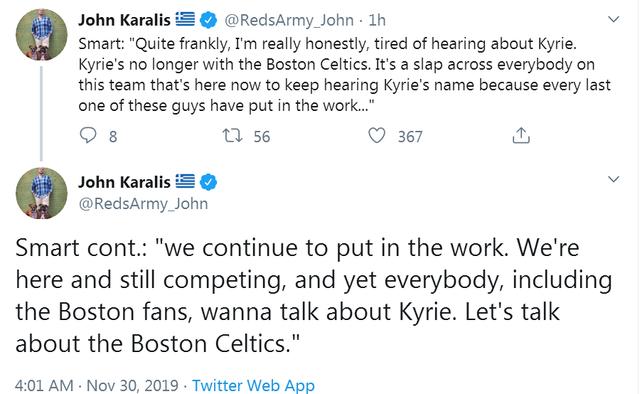The image size is (640, 394).
Task: Click the 1h timestamp on the first tweet
Action: 377,20
